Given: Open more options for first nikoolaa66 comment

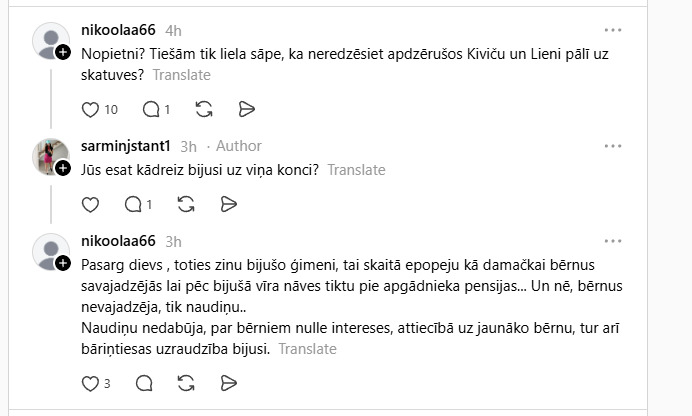Looking at the screenshot, I should click(x=613, y=31).
